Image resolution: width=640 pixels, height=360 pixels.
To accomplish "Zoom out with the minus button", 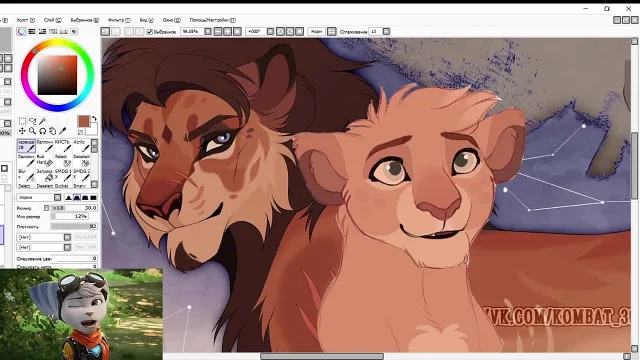I will (218, 31).
